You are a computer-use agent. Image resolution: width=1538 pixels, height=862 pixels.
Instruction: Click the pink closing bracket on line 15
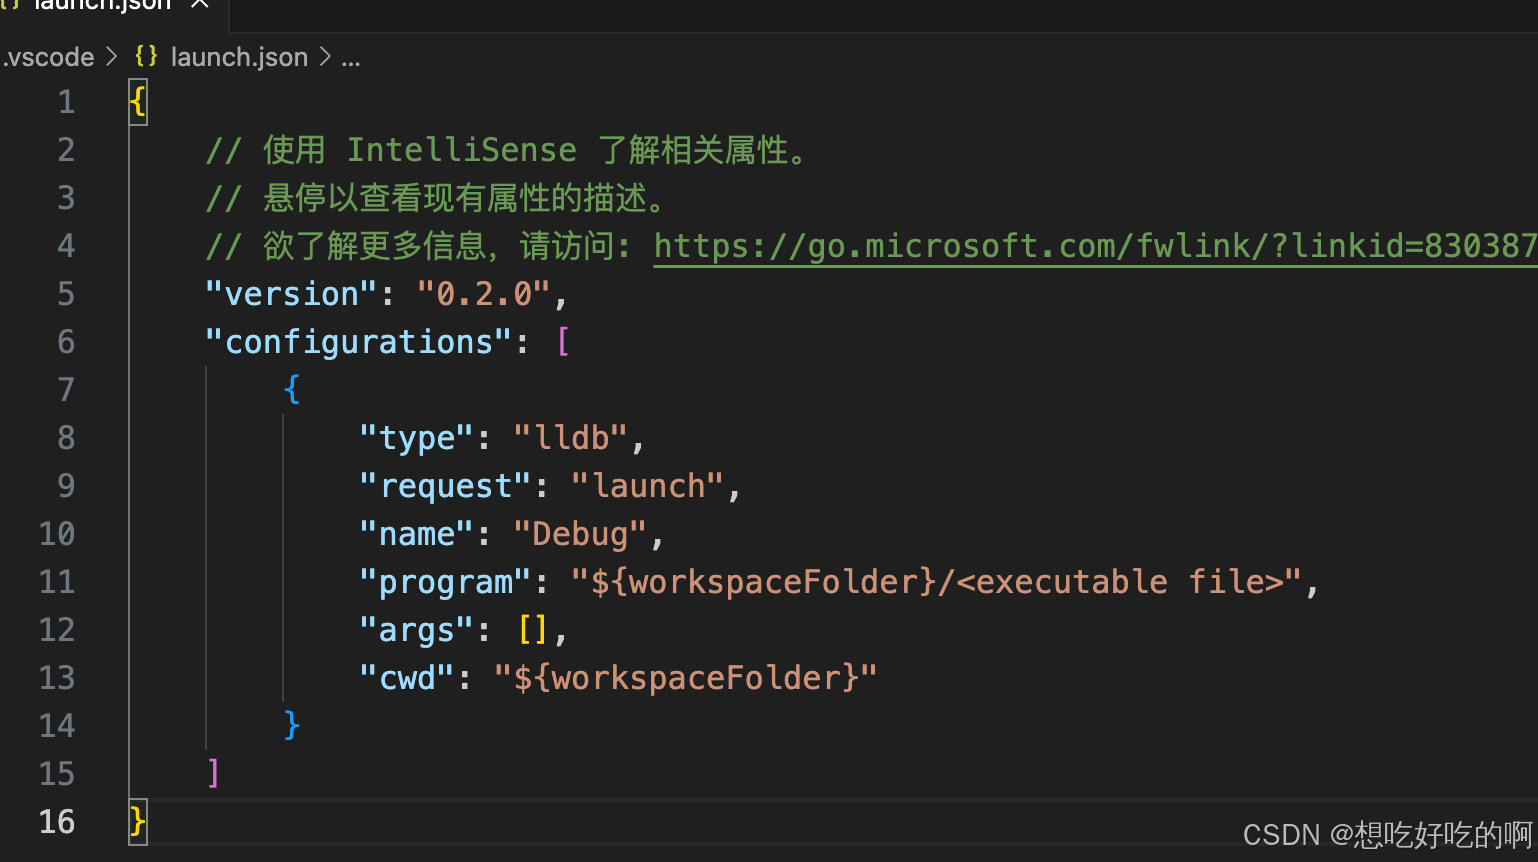pyautogui.click(x=213, y=773)
